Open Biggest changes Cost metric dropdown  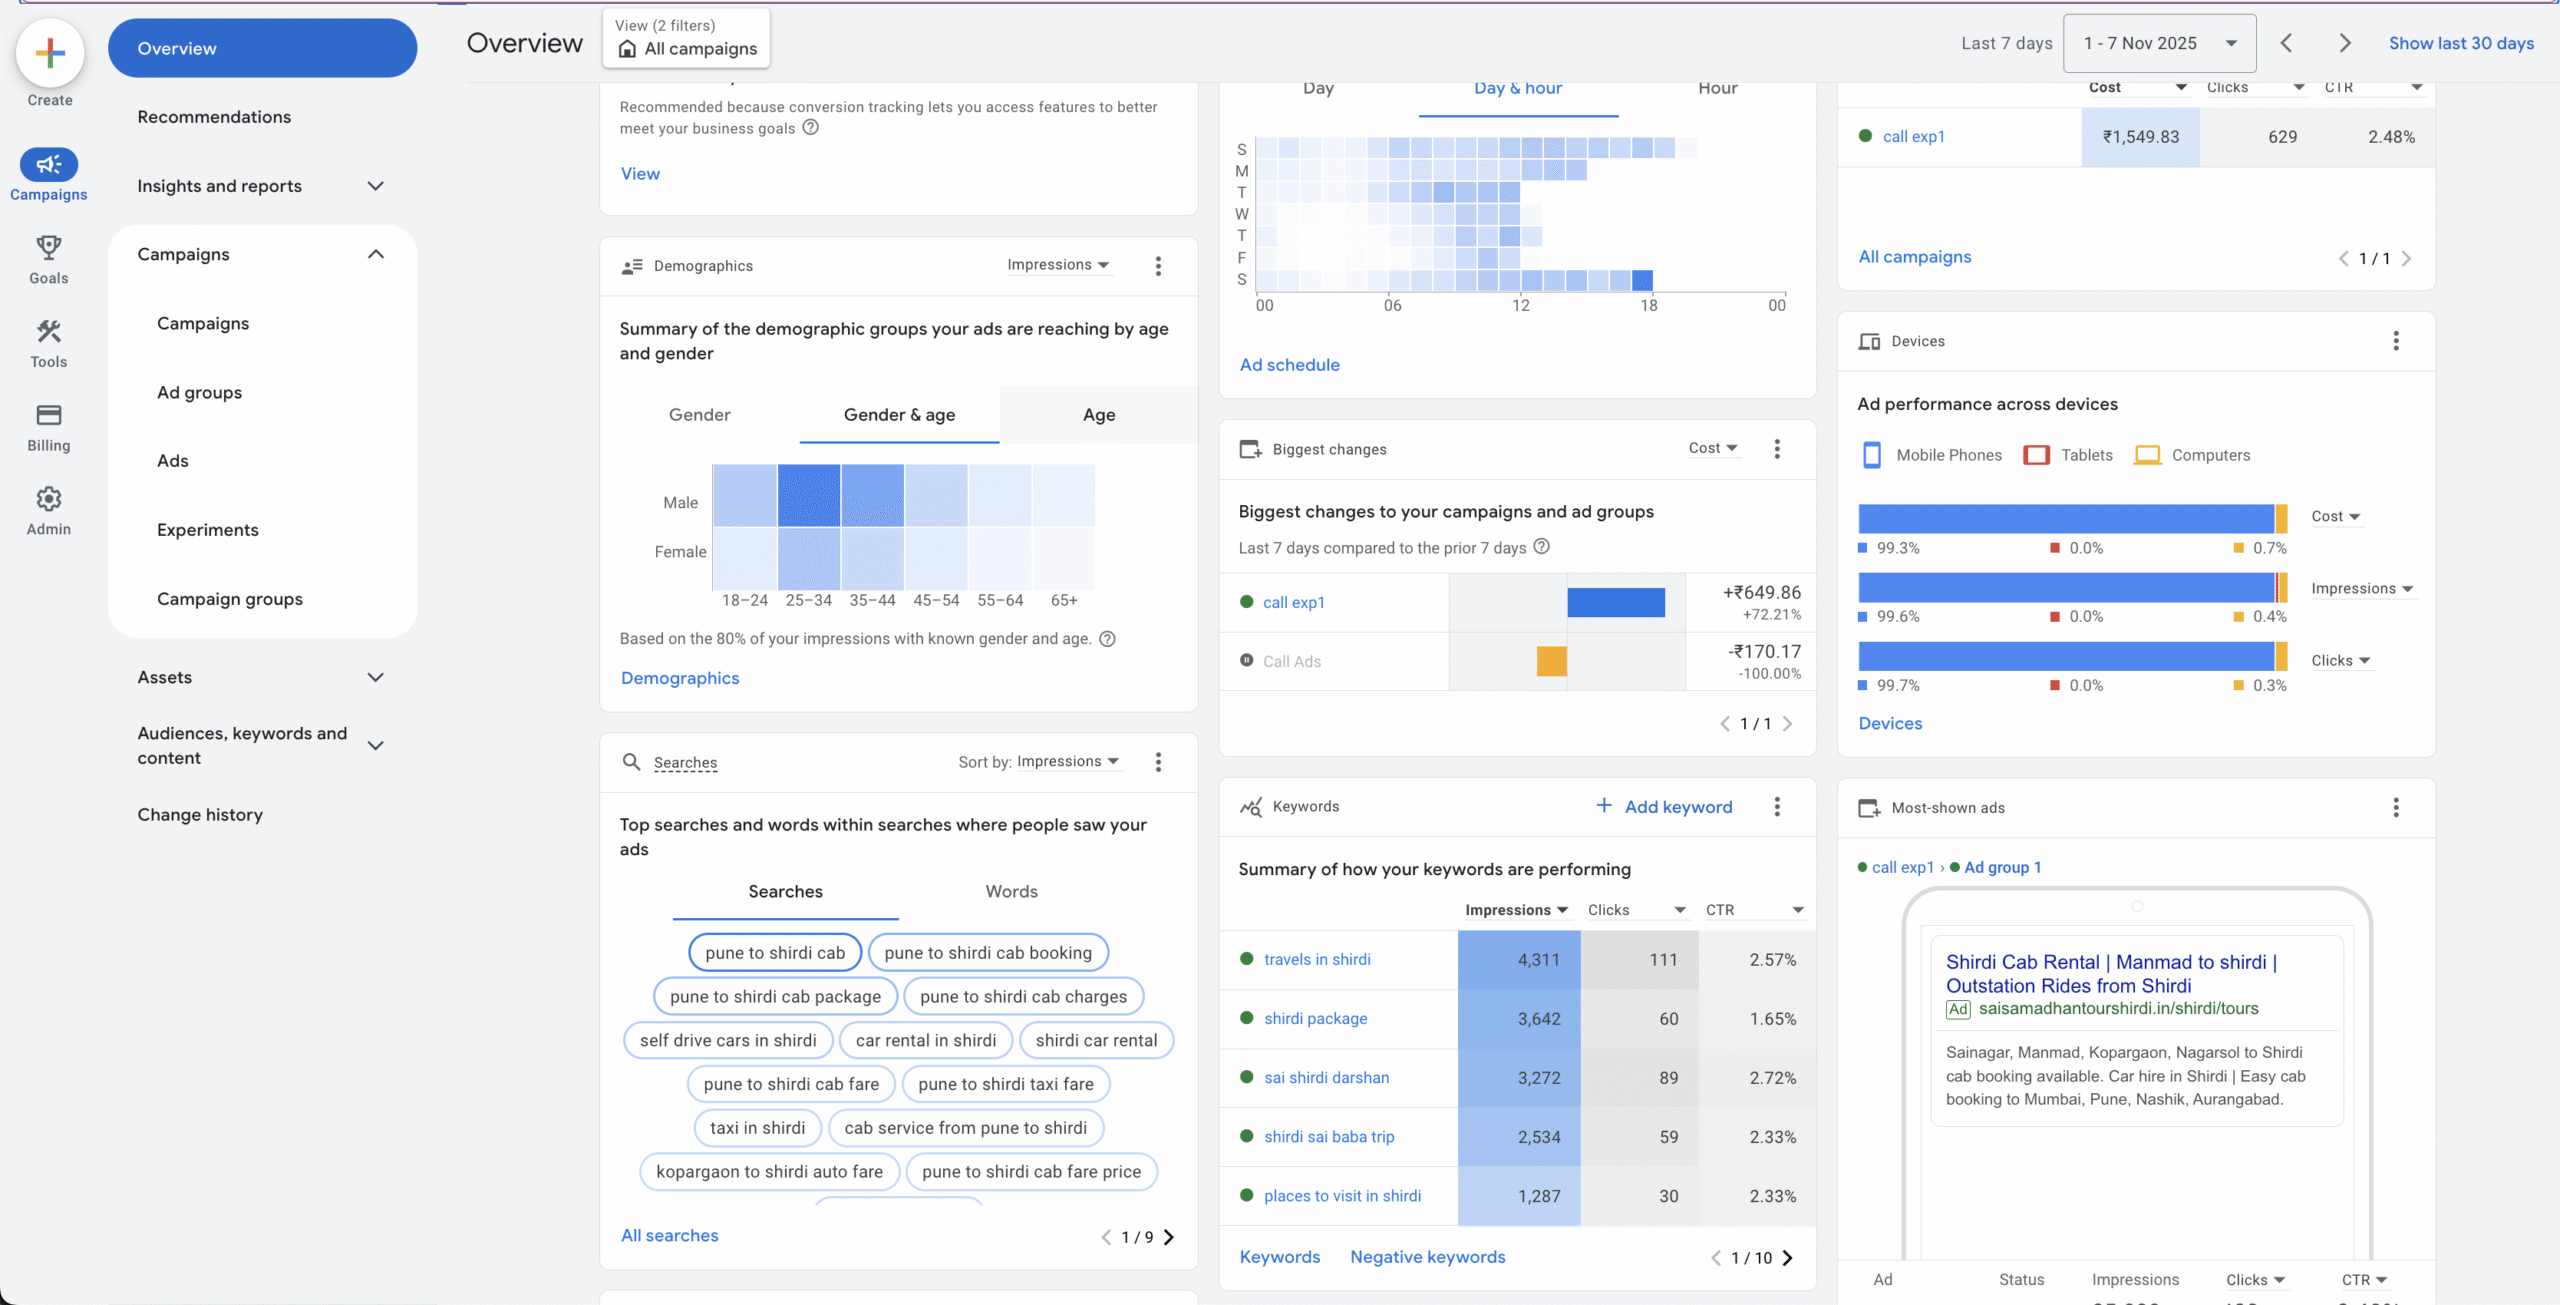[x=1713, y=448]
